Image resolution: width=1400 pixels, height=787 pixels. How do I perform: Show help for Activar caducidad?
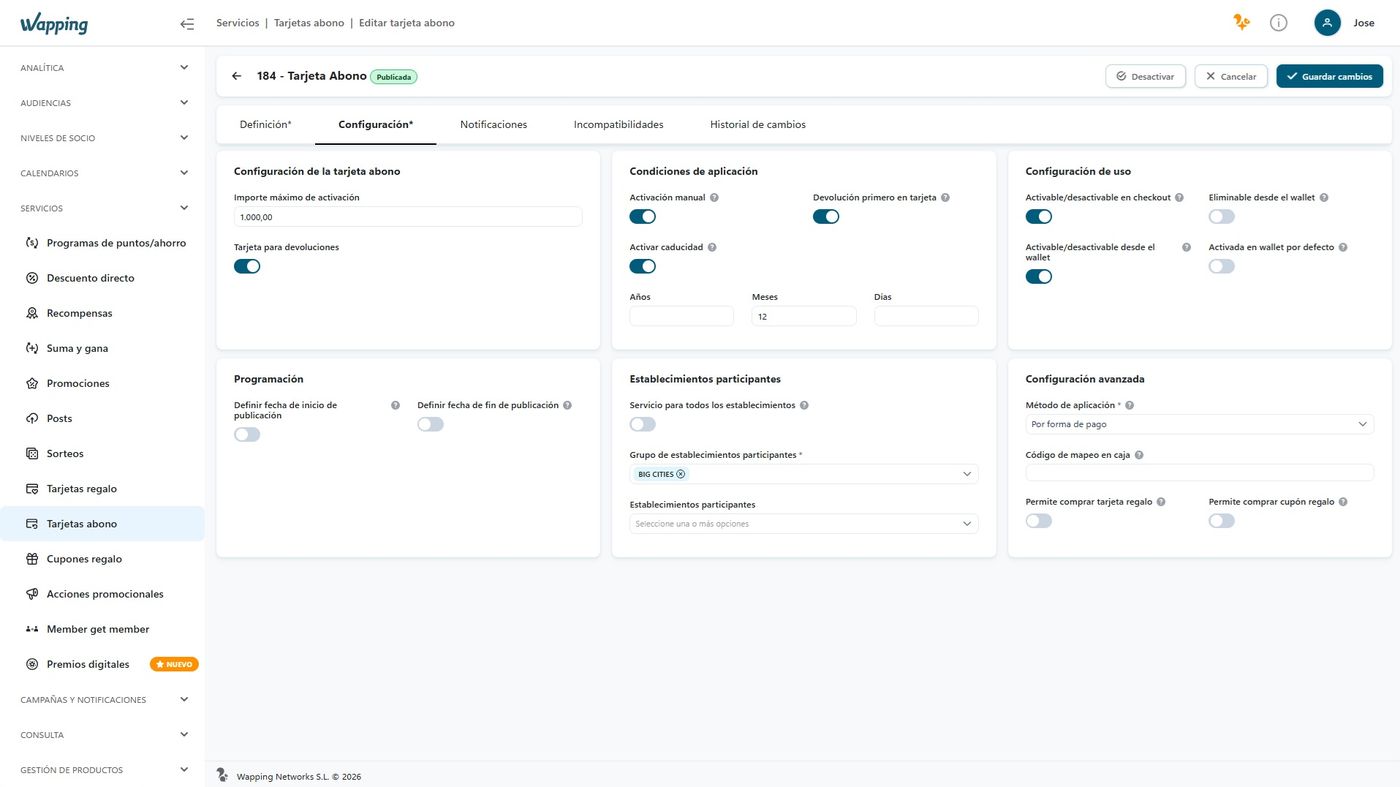(x=712, y=247)
